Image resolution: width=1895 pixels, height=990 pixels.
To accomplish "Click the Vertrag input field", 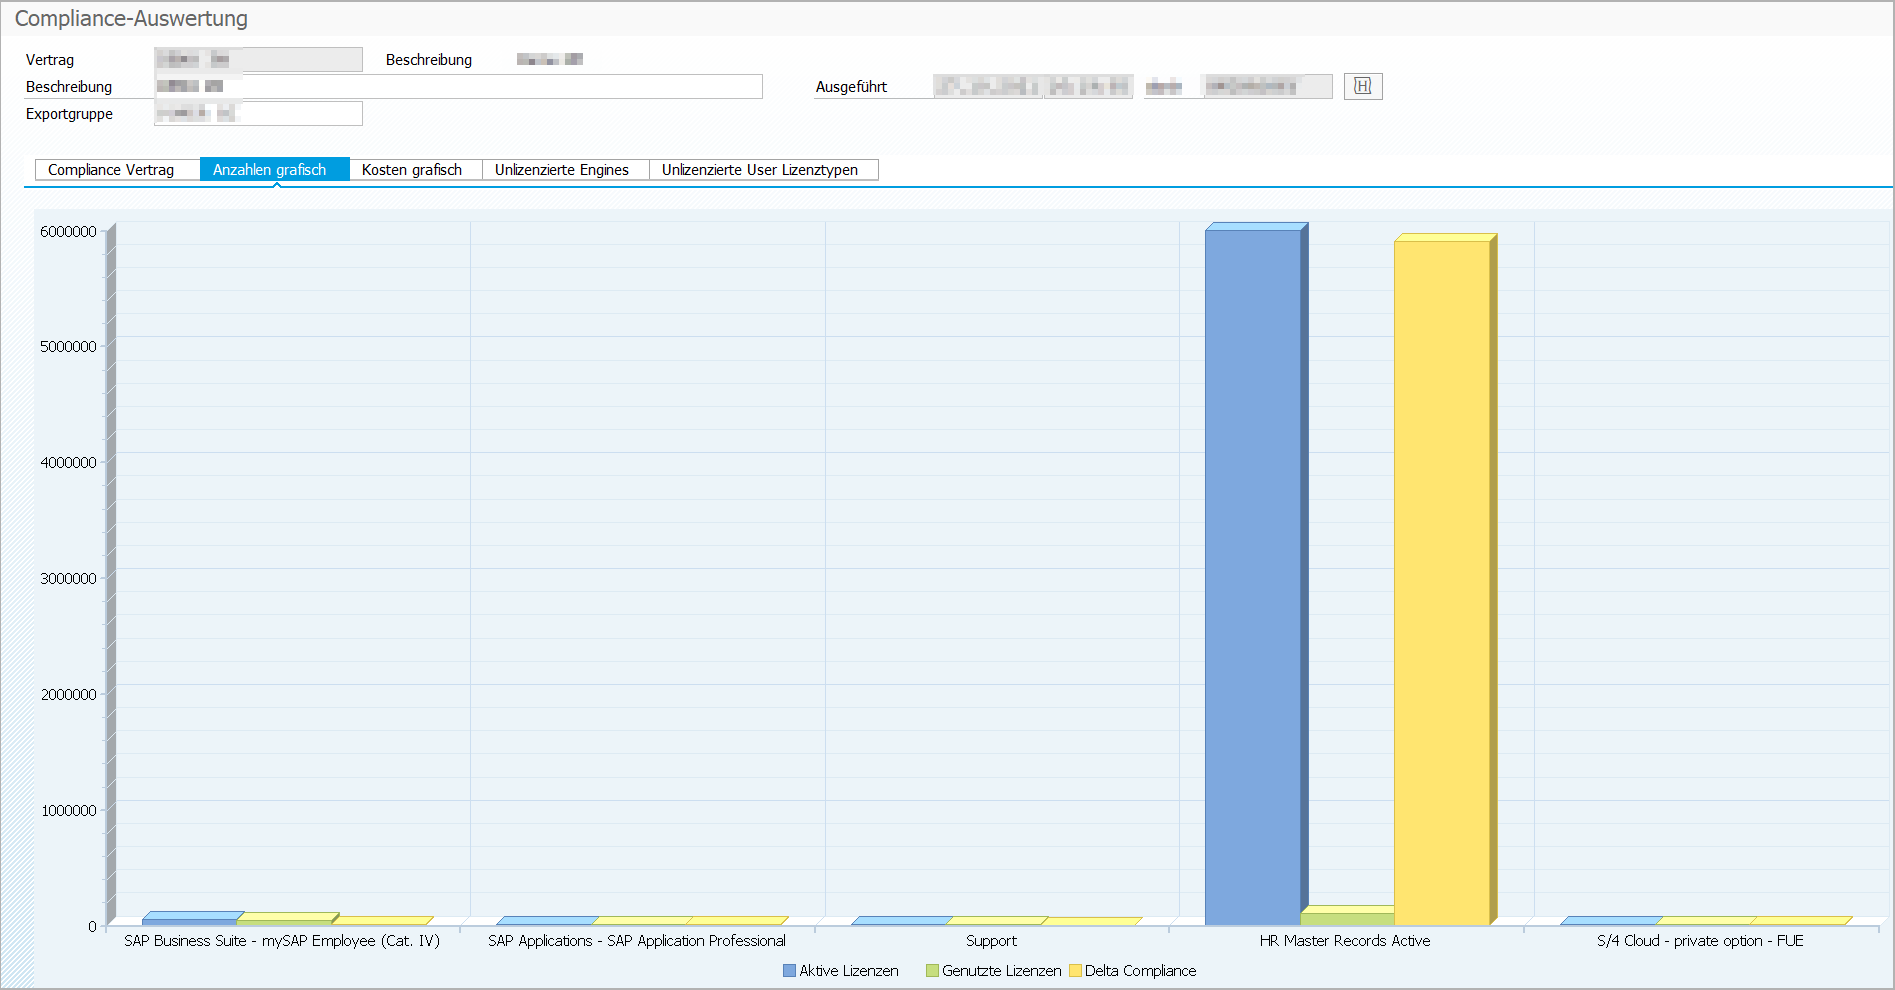I will [259, 60].
